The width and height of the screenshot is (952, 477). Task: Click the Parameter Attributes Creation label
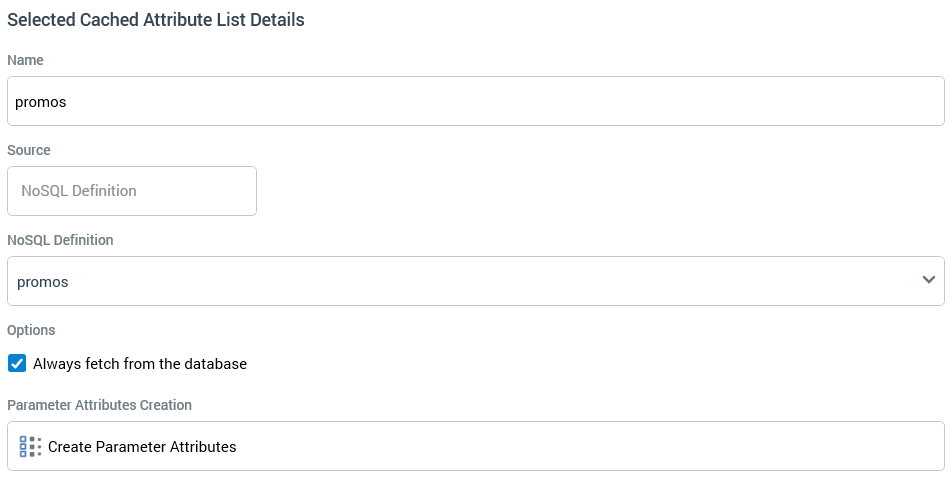pos(99,405)
